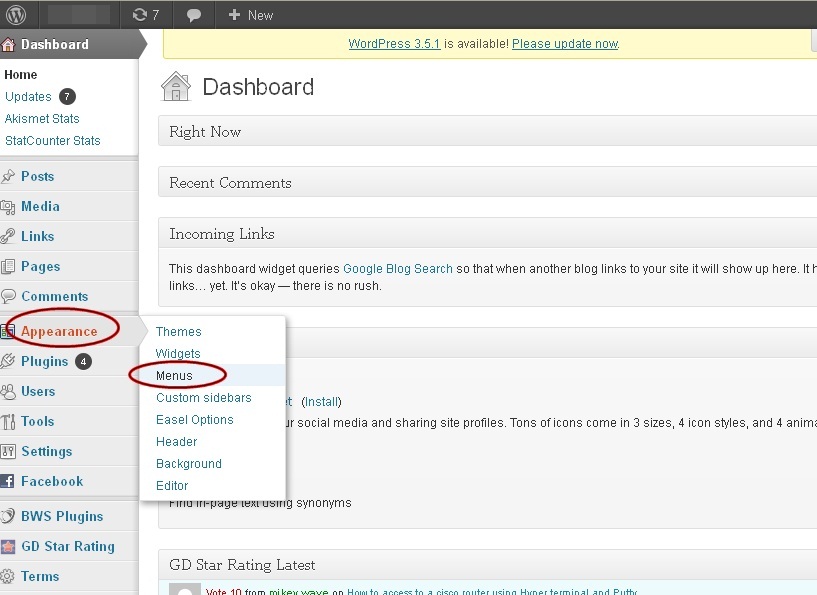Click the plus icon beside New
The height and width of the screenshot is (595, 817).
(x=234, y=15)
